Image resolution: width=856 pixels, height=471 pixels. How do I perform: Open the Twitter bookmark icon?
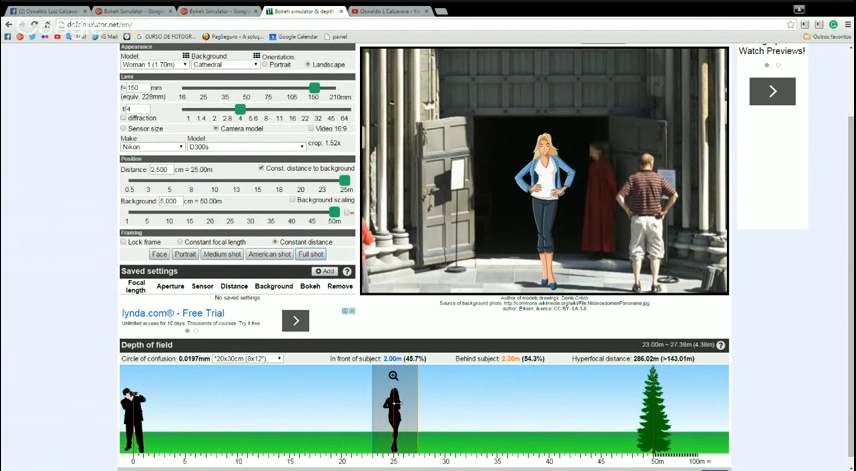coord(32,37)
